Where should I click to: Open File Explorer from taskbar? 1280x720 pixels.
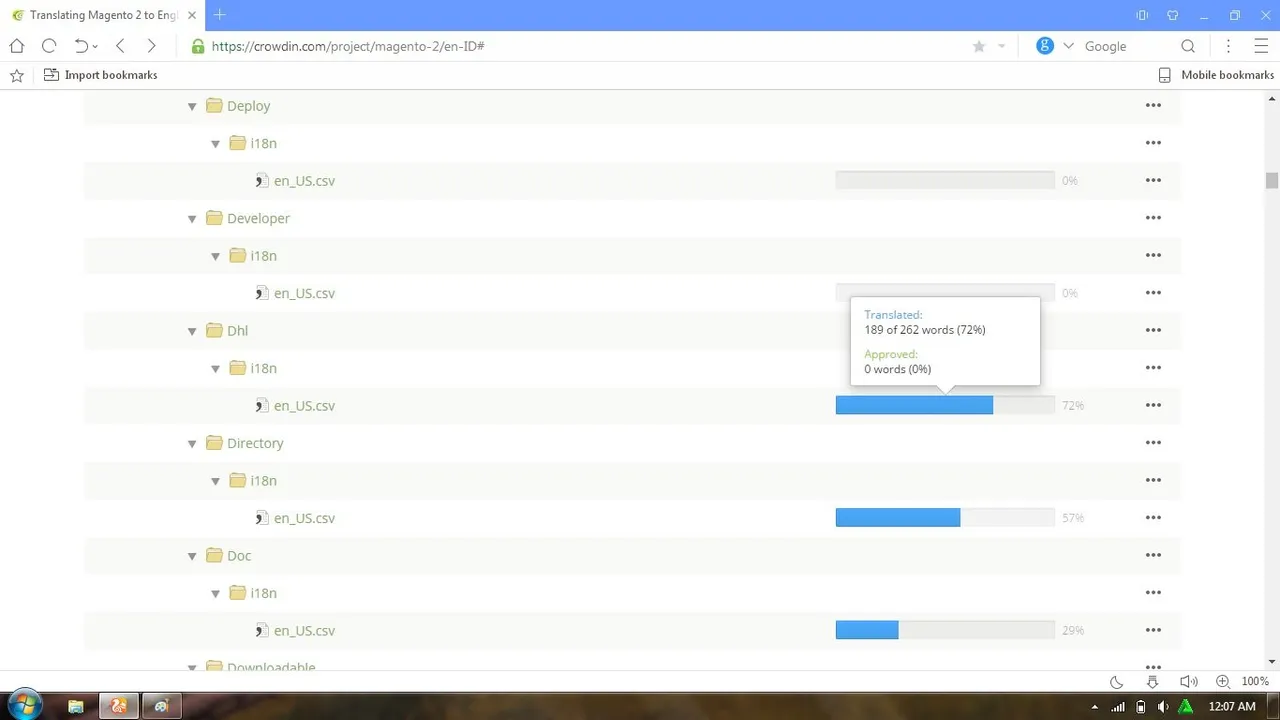point(75,706)
